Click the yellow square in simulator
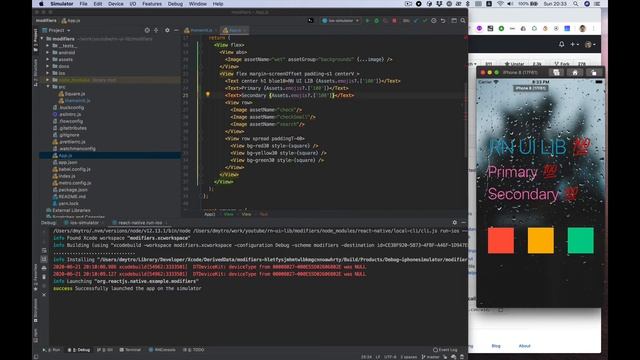The image size is (640, 360). [541, 240]
